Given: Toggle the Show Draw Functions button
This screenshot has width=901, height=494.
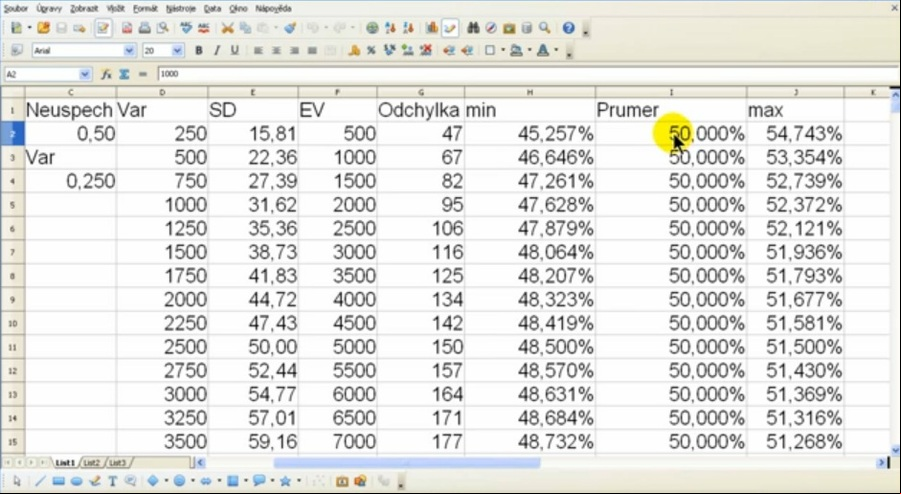Looking at the screenshot, I should point(450,28).
